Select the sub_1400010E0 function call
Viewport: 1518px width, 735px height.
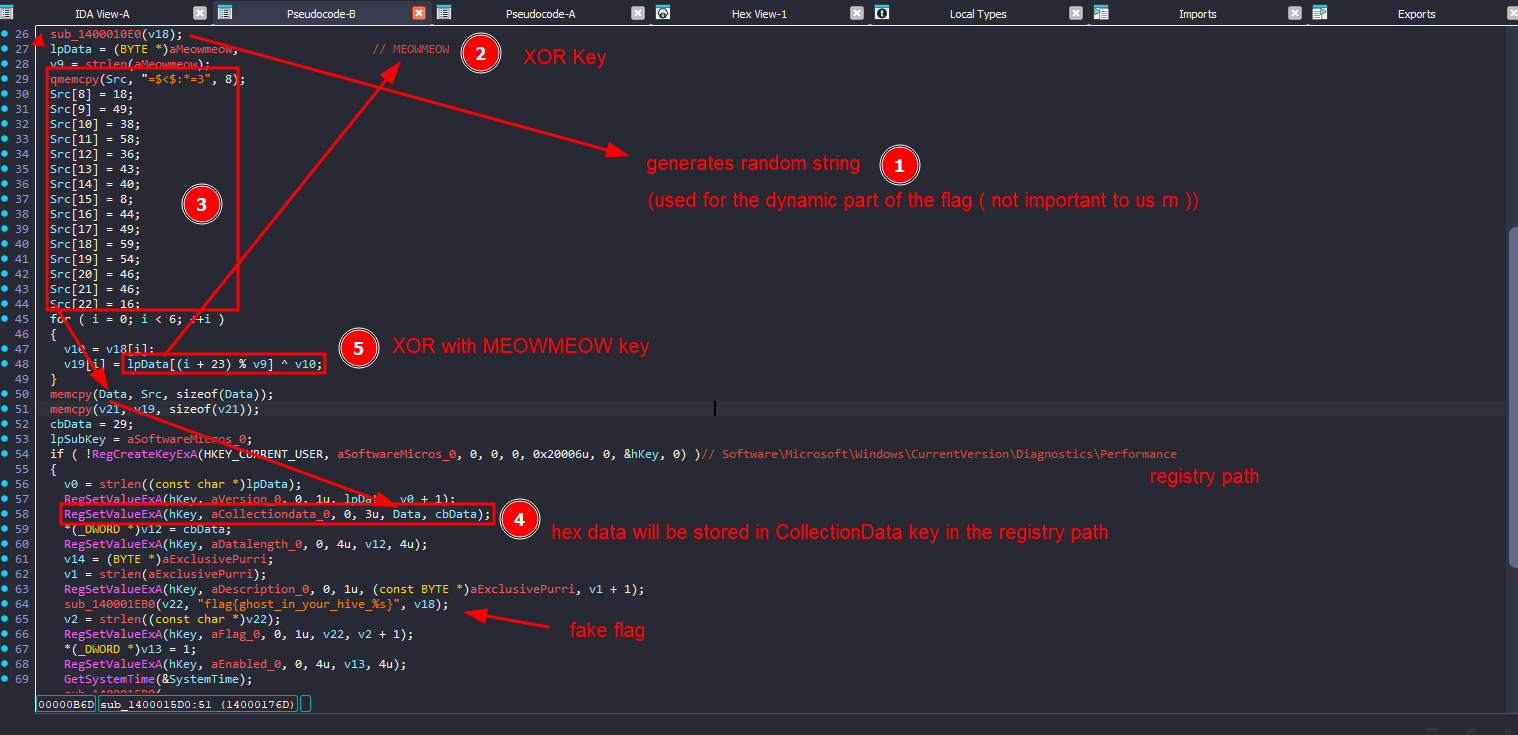95,34
